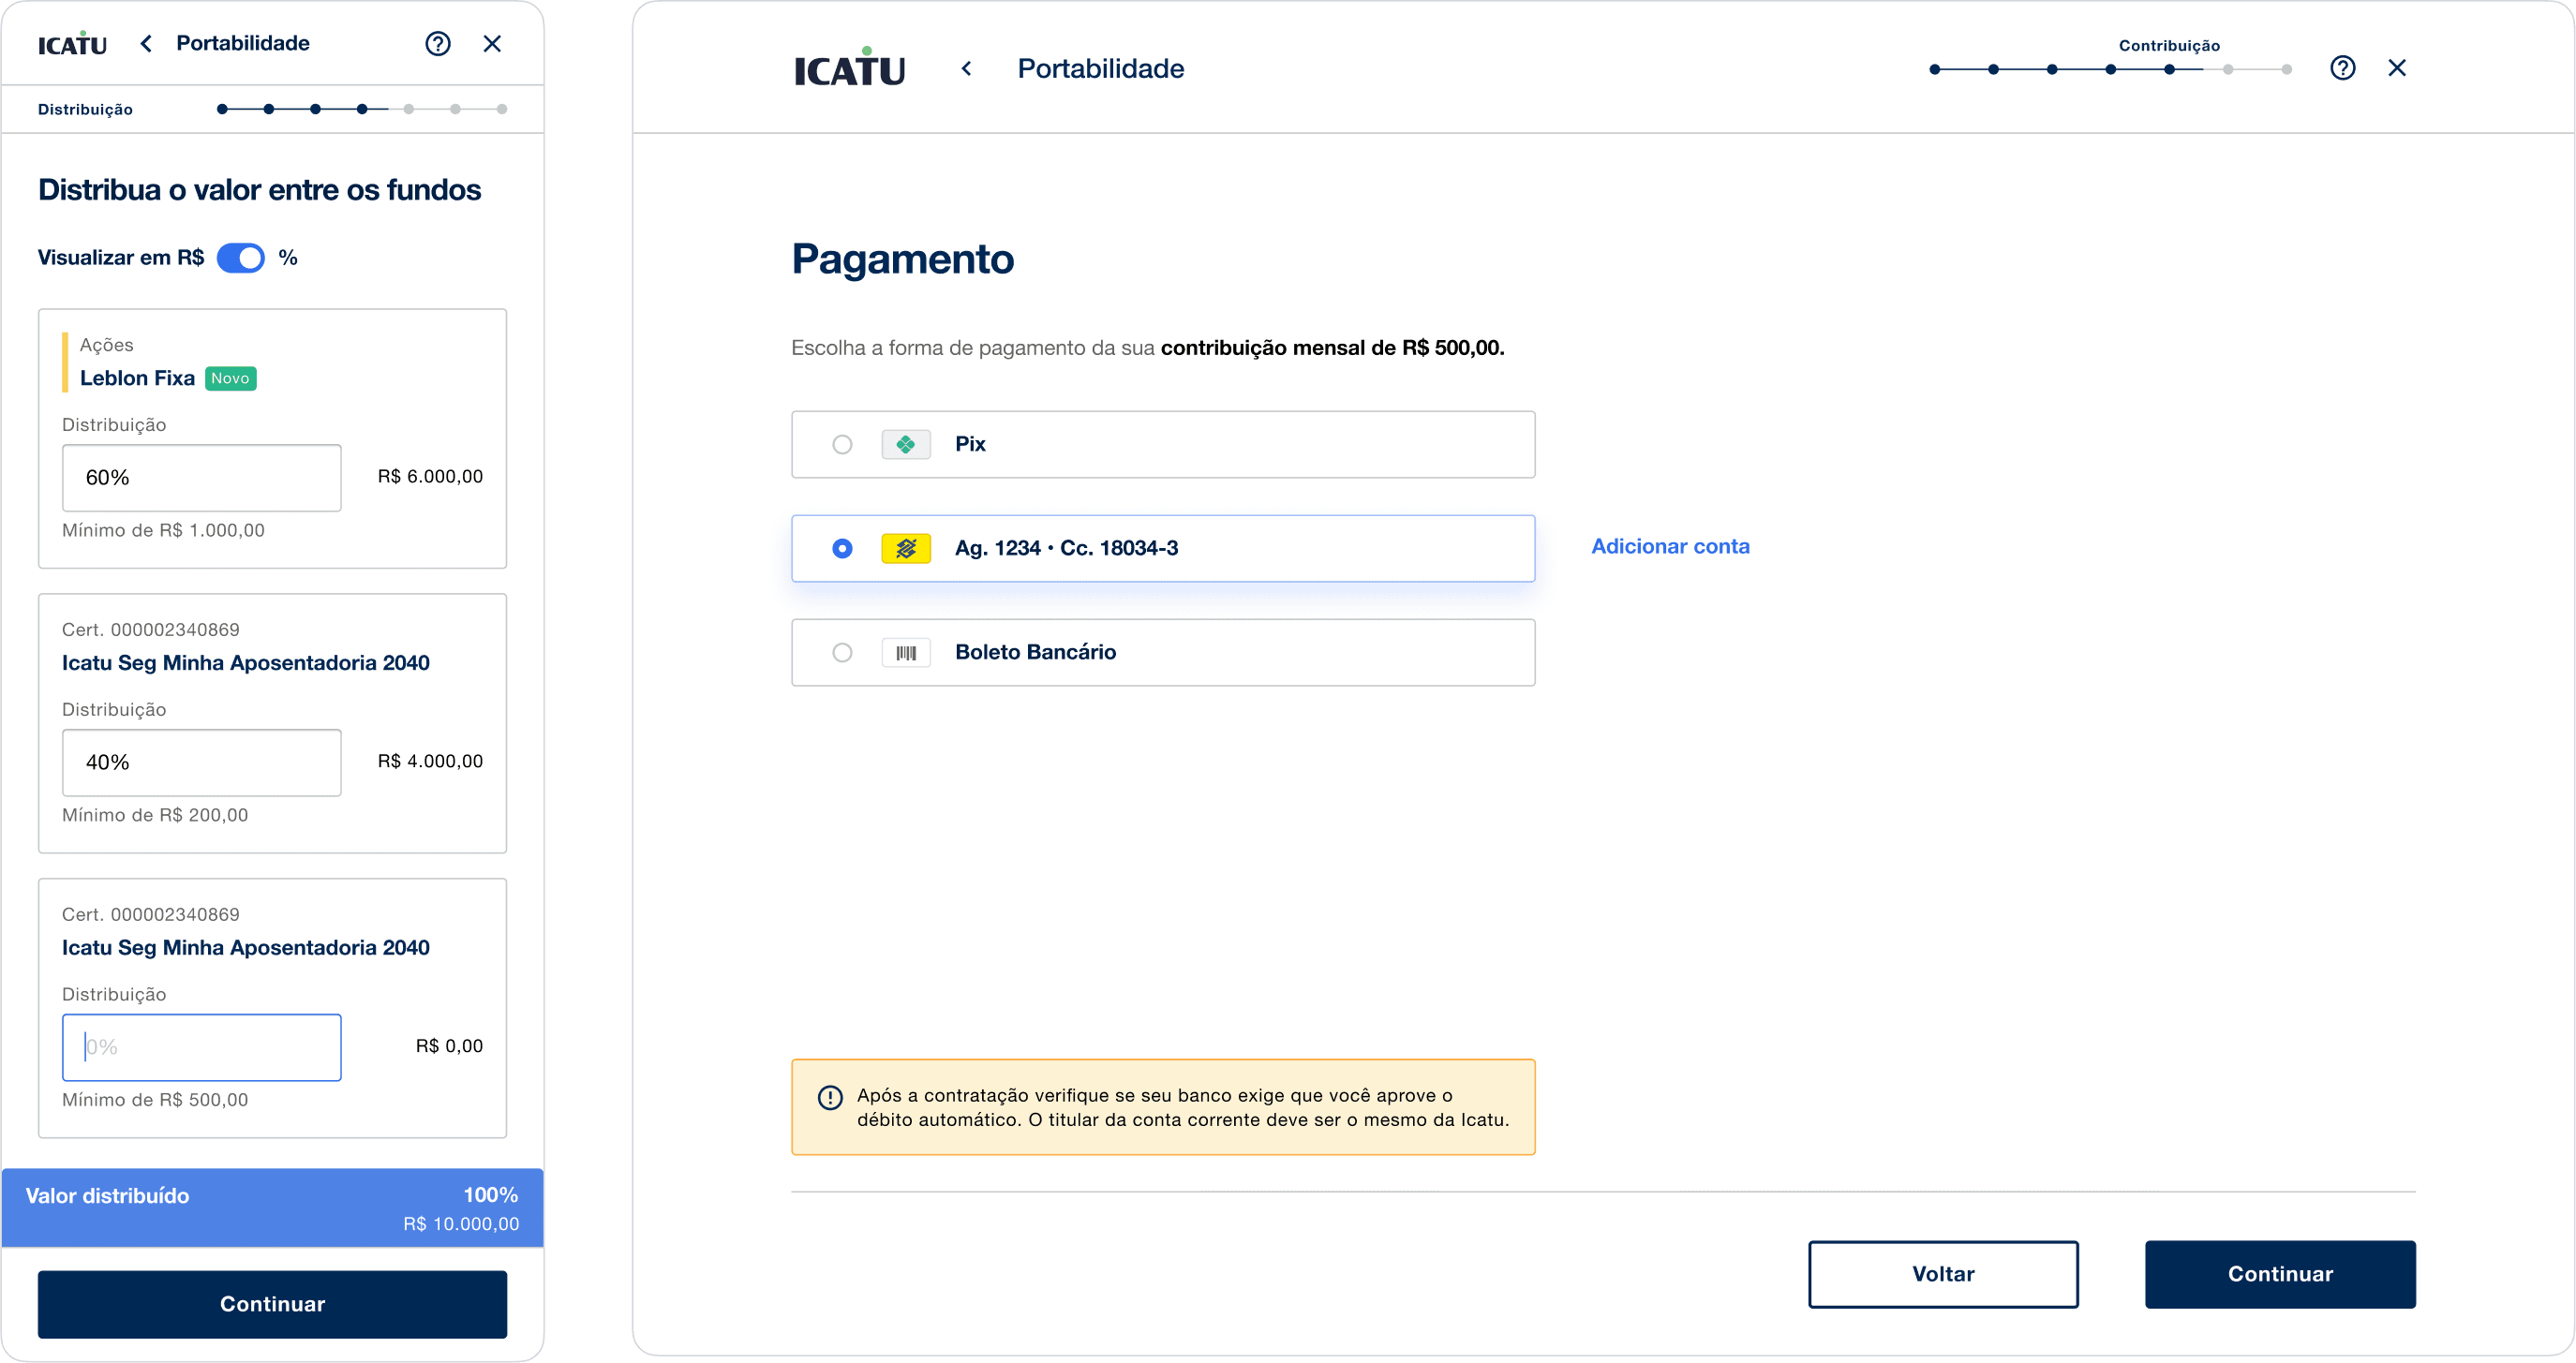Click the ICATU logo in the mobile panel
The height and width of the screenshot is (1363, 2576).
click(72, 44)
